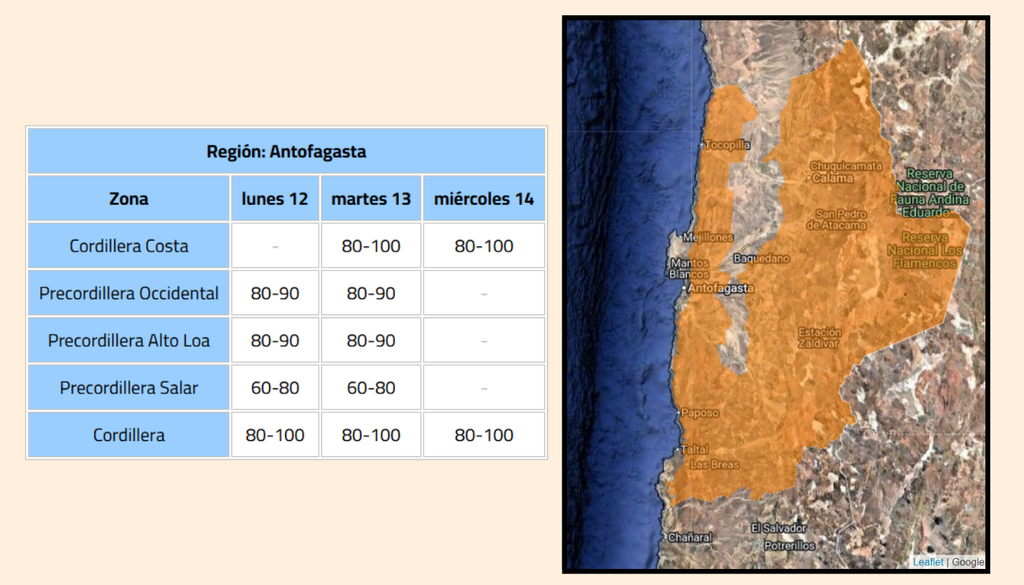Image resolution: width=1024 pixels, height=585 pixels.
Task: Select Precordillera Occidental's martes 13 value '80-90'
Action: (x=371, y=293)
